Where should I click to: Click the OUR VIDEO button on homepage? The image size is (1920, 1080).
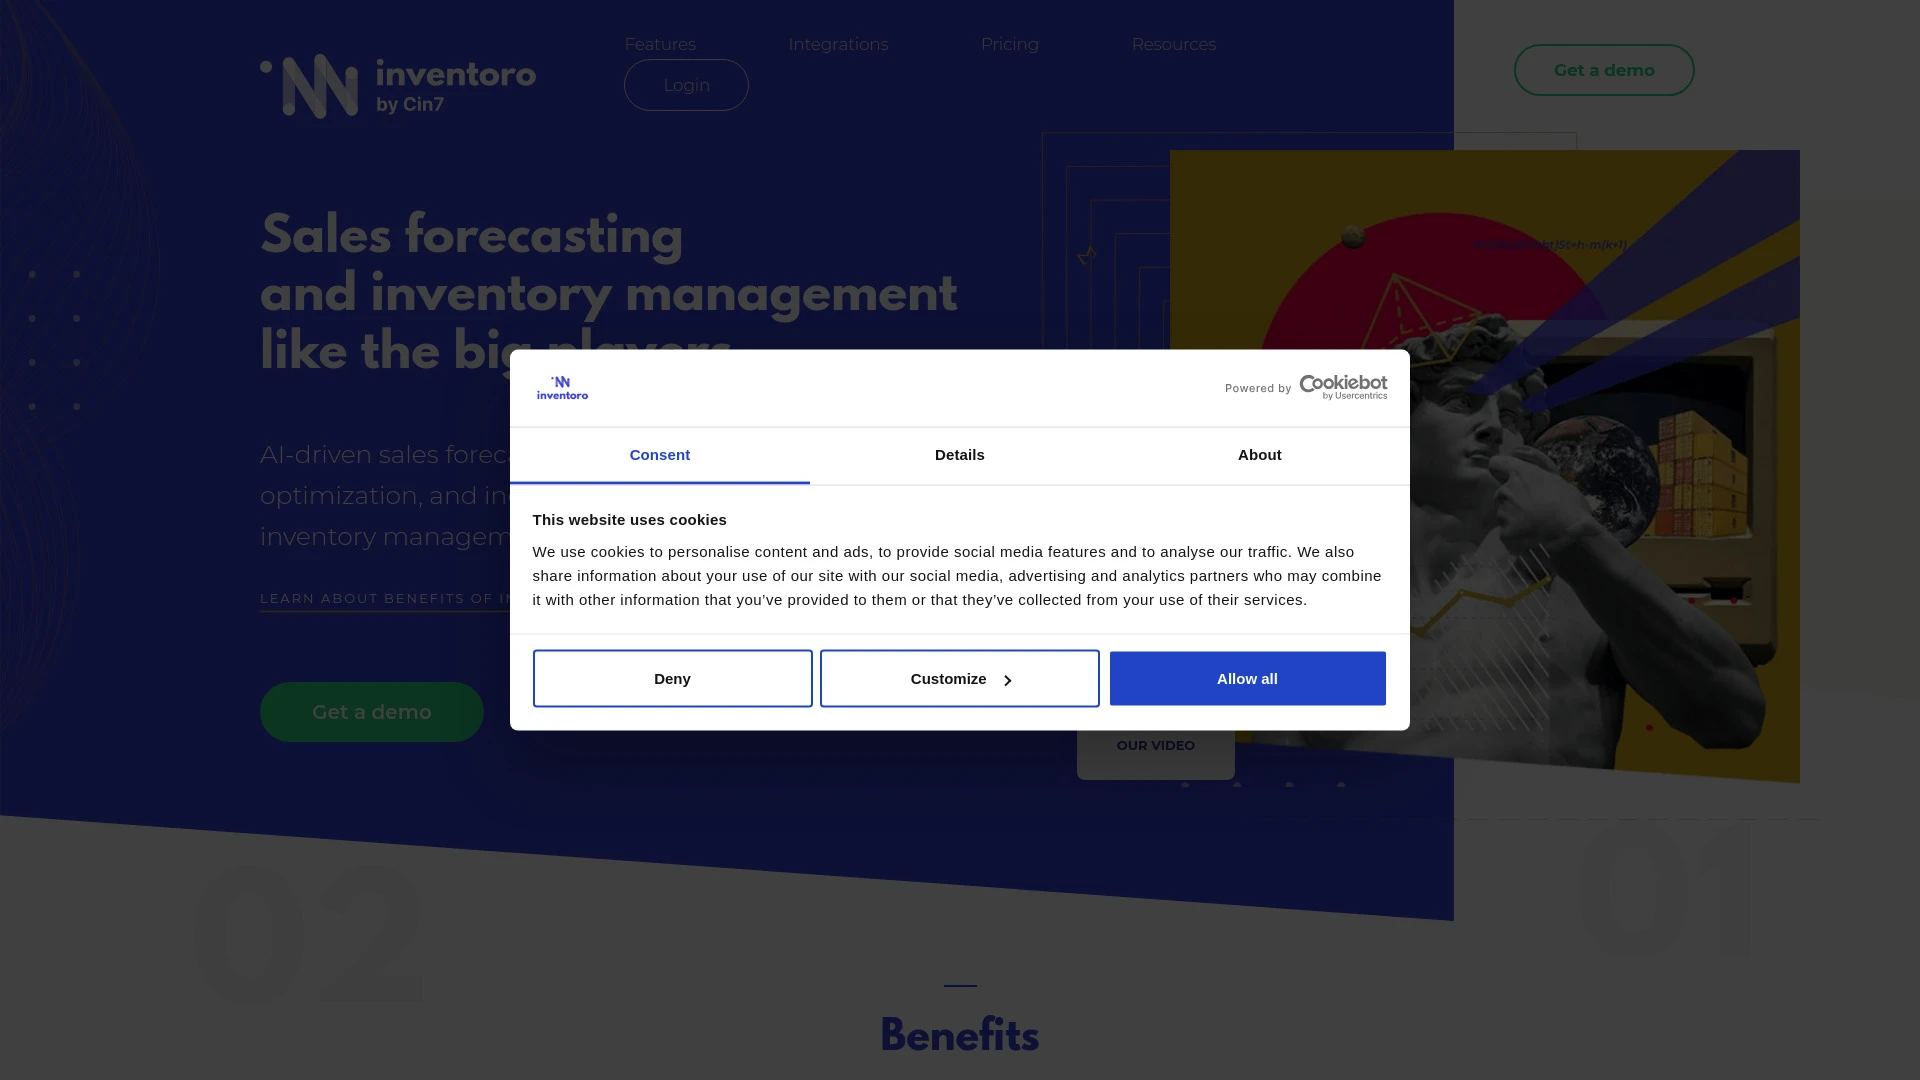tap(1155, 745)
